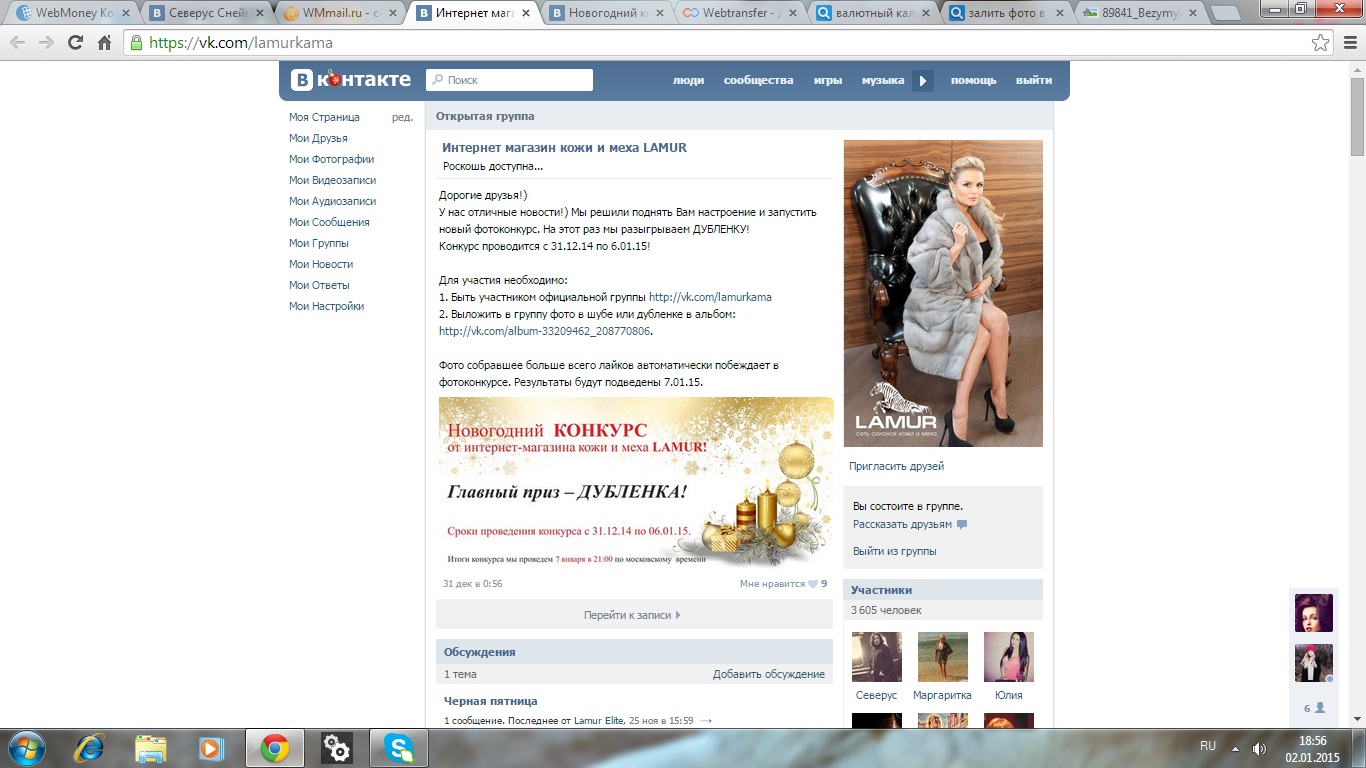Go to Моя Страница
Viewport: 1366px width, 768px height.
pos(324,117)
